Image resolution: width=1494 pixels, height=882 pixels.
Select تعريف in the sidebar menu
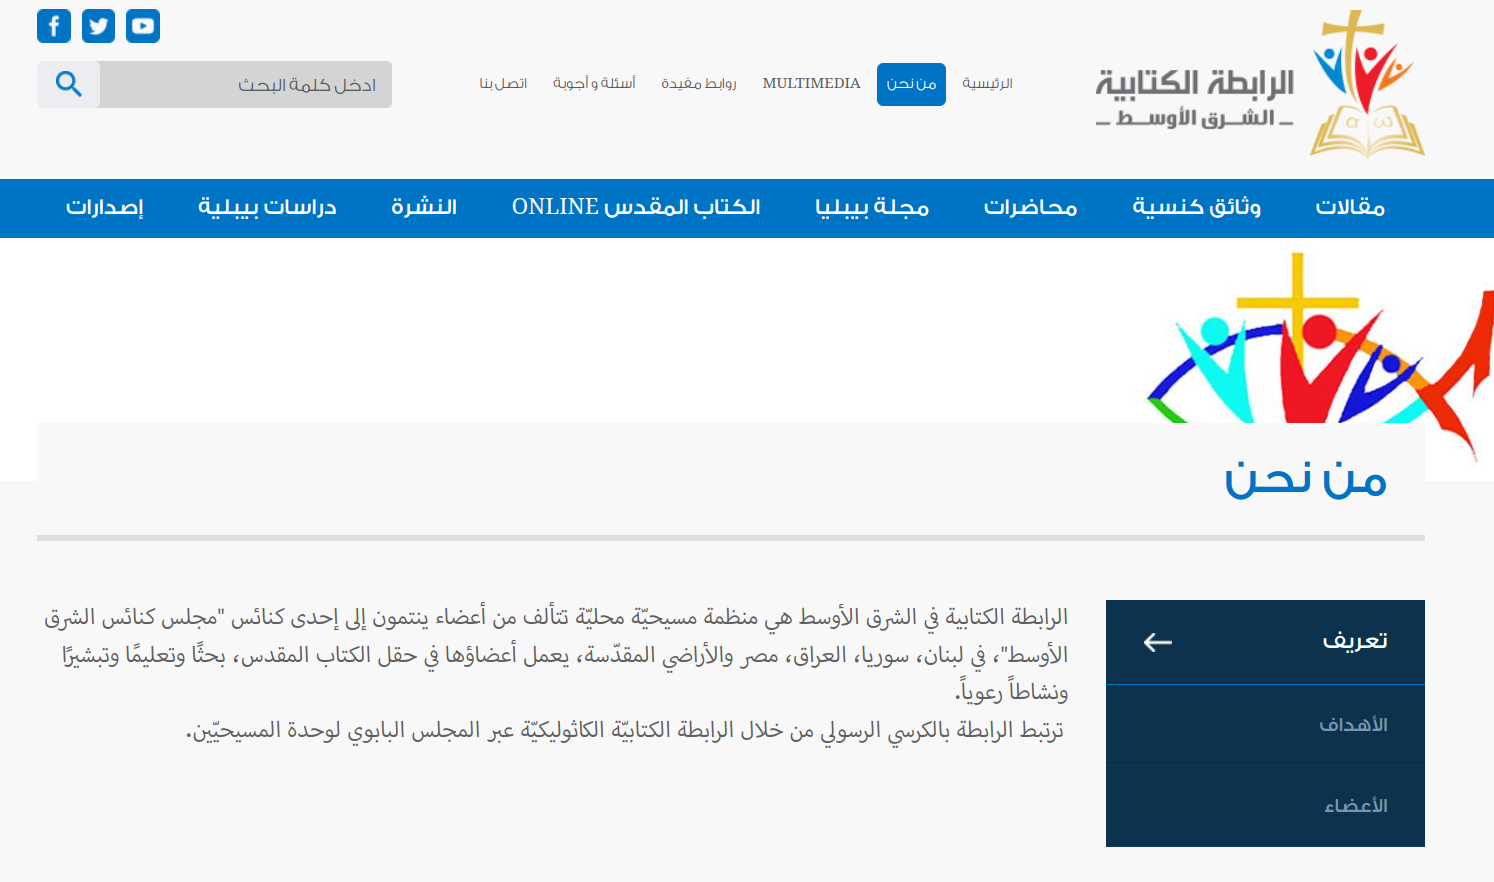(x=1265, y=642)
